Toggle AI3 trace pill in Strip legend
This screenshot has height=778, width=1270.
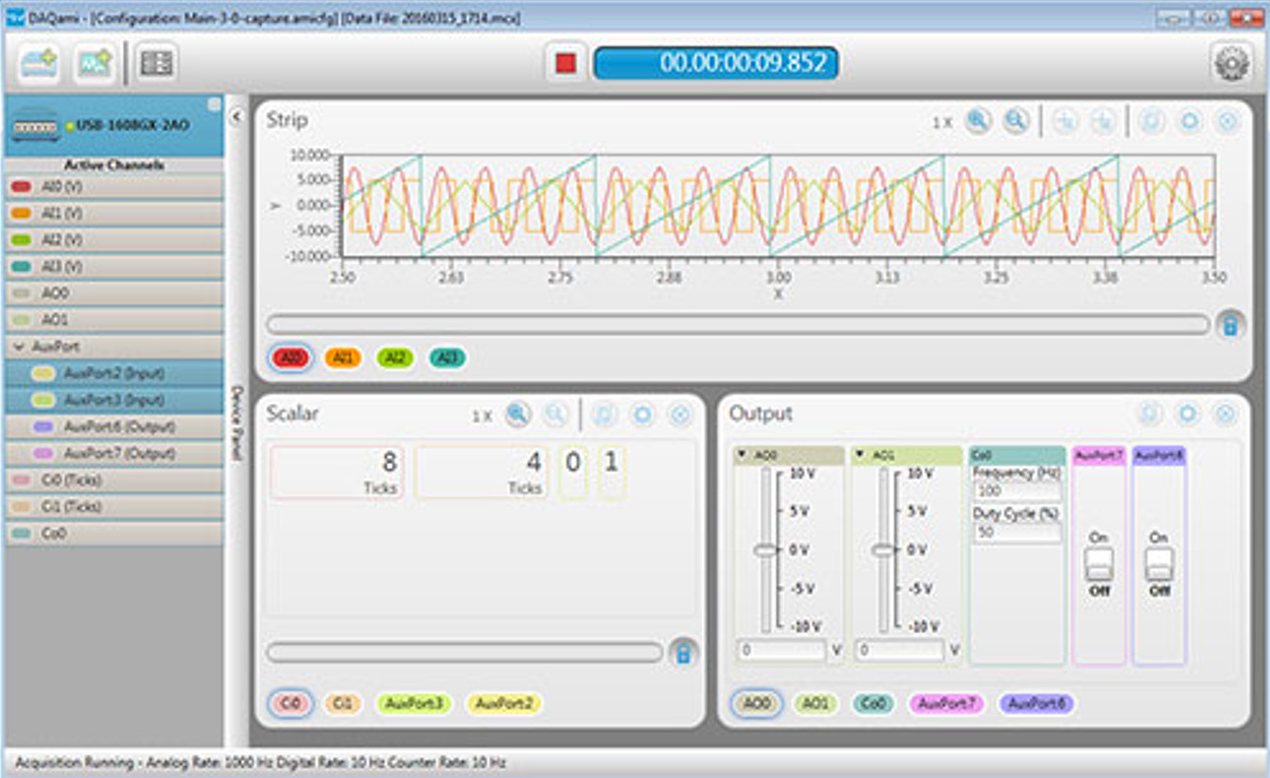447,358
